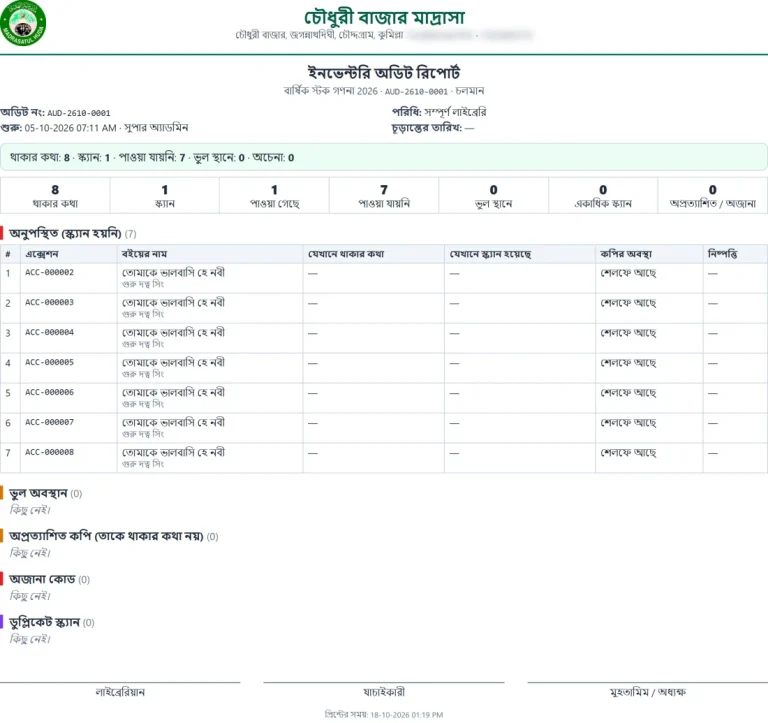
Task: Click start date 05-10-2026 07:11 AM
Action: pos(71,128)
